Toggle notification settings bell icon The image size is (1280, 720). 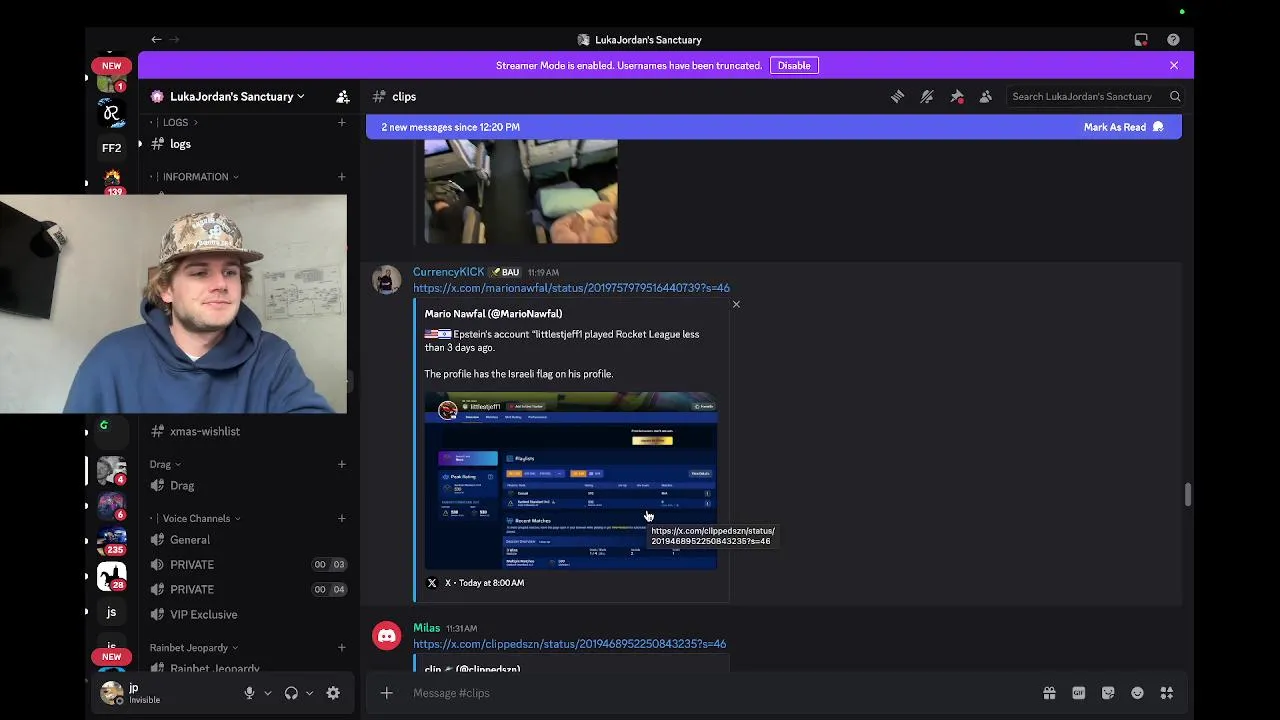click(x=927, y=97)
